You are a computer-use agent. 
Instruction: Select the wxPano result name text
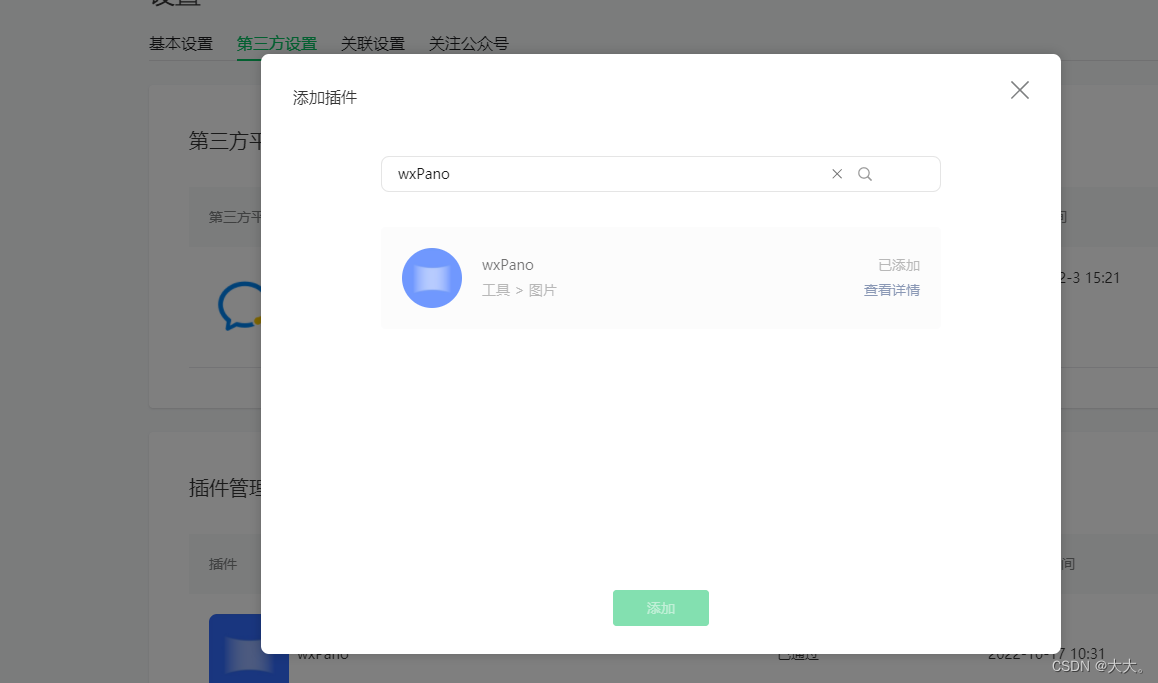[507, 264]
